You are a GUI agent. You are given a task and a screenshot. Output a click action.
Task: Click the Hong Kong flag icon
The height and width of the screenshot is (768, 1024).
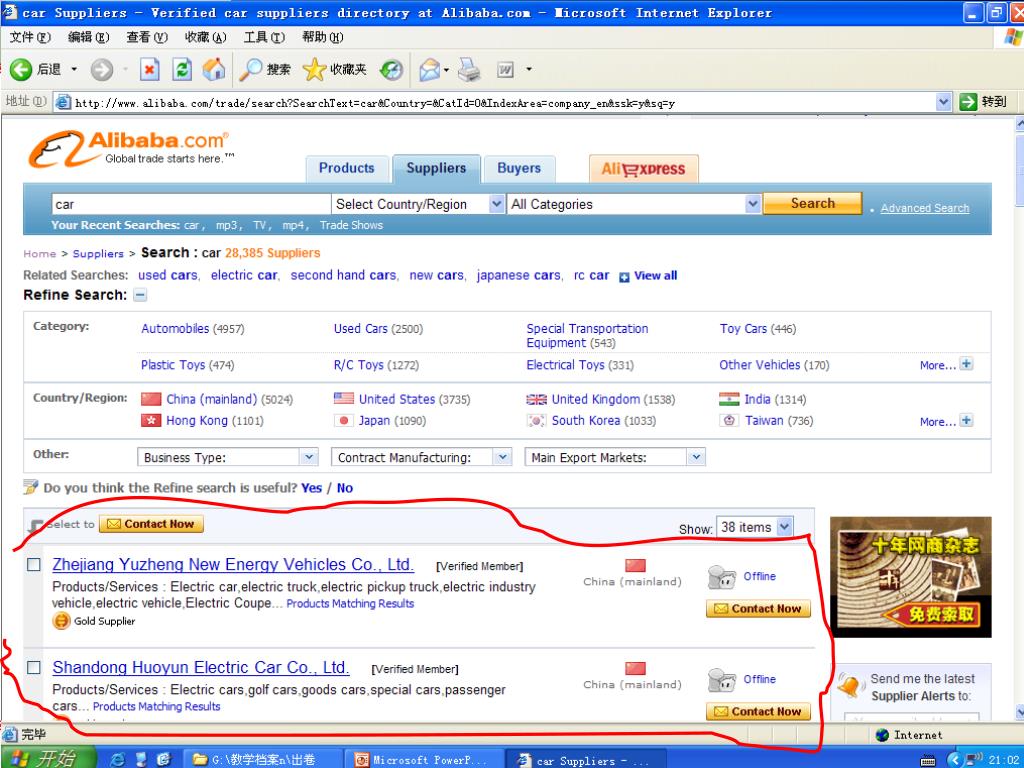pyautogui.click(x=151, y=420)
